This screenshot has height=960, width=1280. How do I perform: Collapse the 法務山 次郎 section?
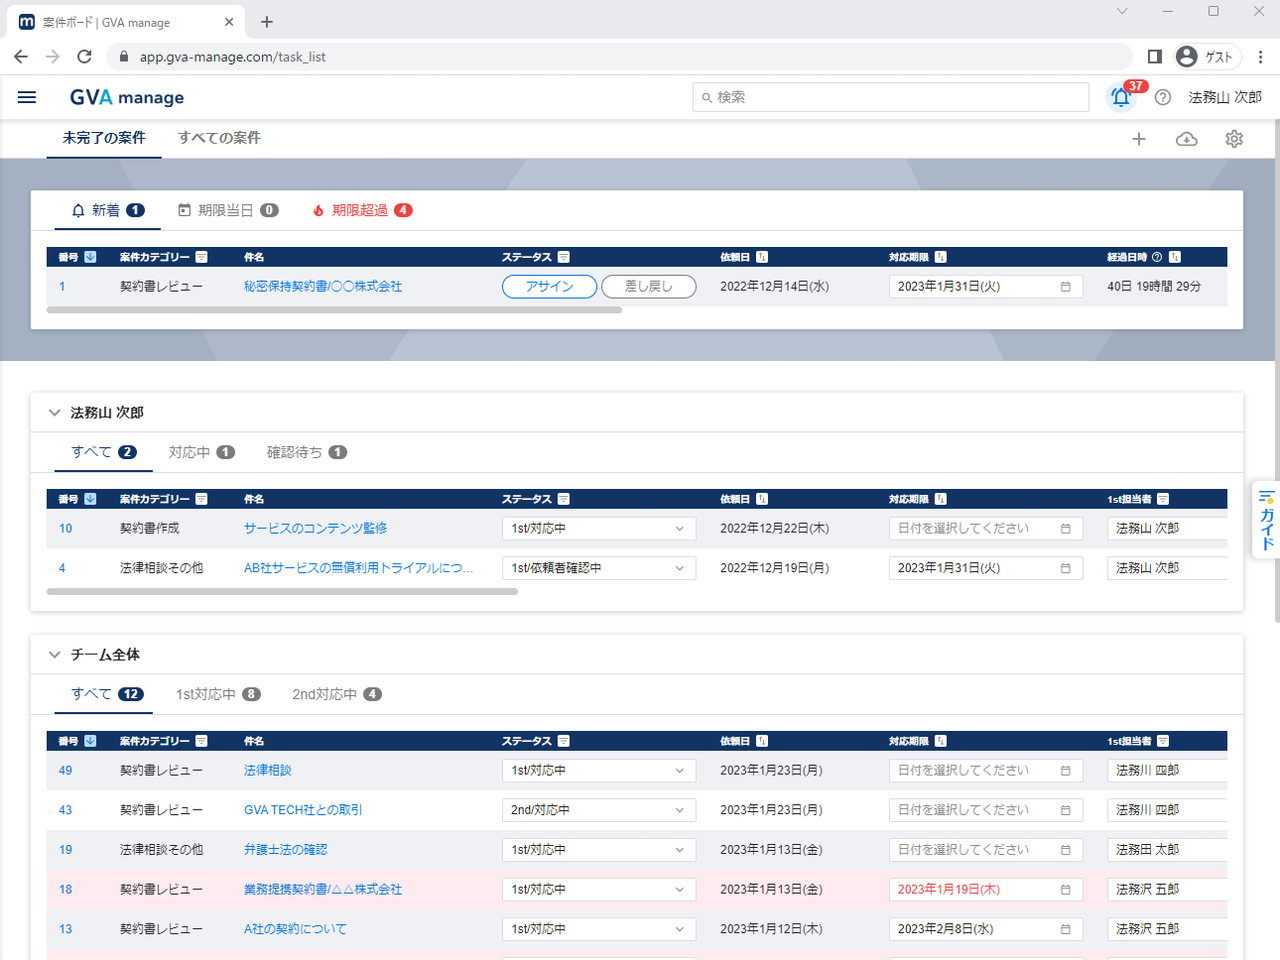tap(55, 412)
